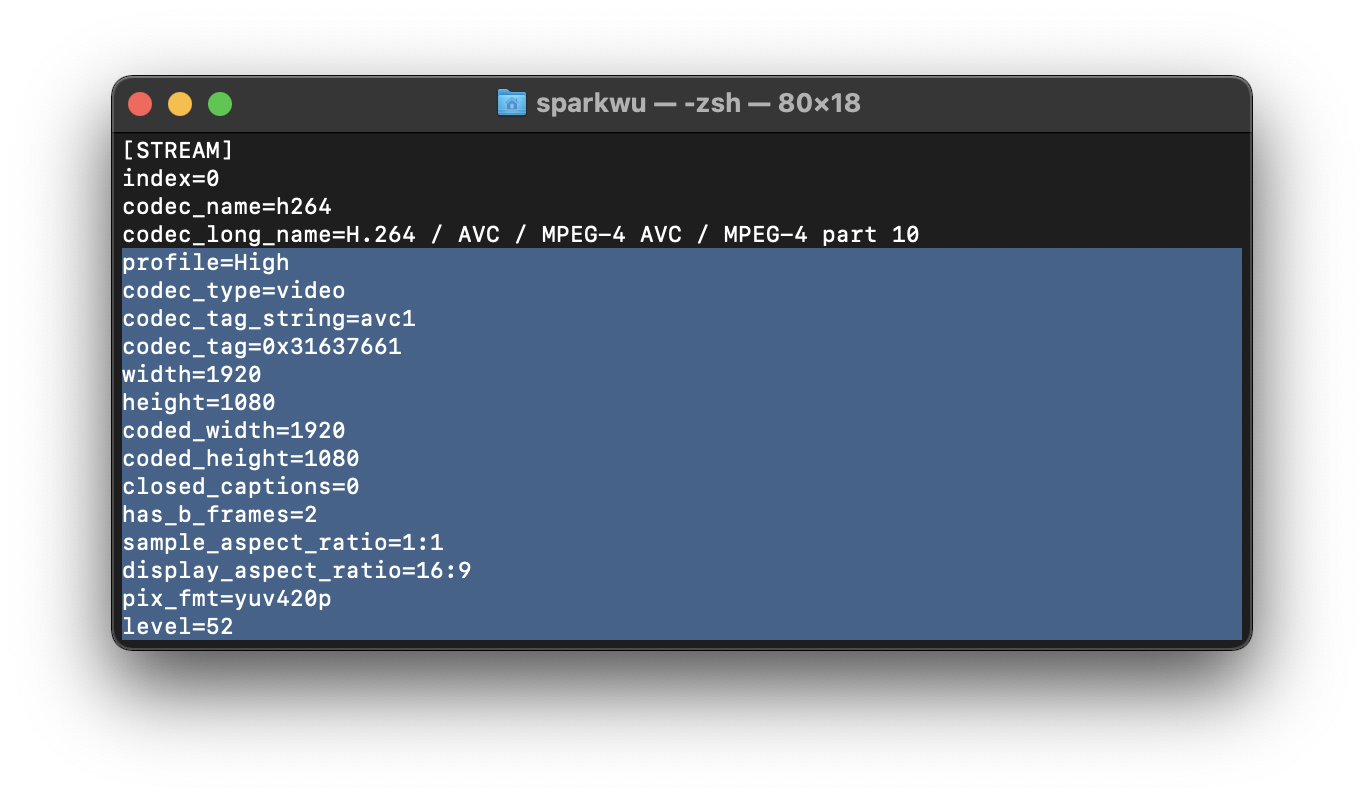Click the home folder icon in title bar
The height and width of the screenshot is (798, 1364).
511,103
